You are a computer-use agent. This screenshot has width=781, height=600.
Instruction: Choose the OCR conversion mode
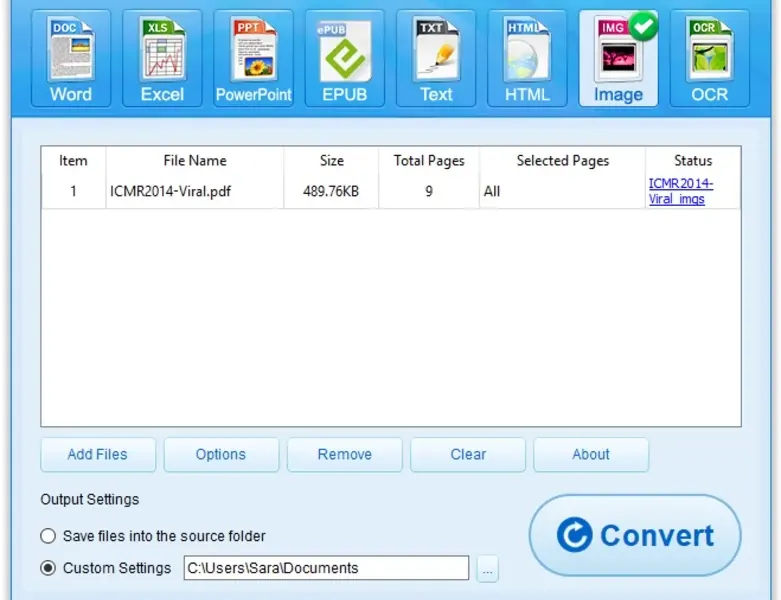[710, 58]
